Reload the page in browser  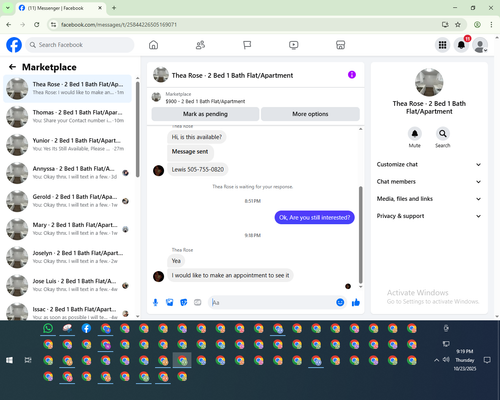37,25
